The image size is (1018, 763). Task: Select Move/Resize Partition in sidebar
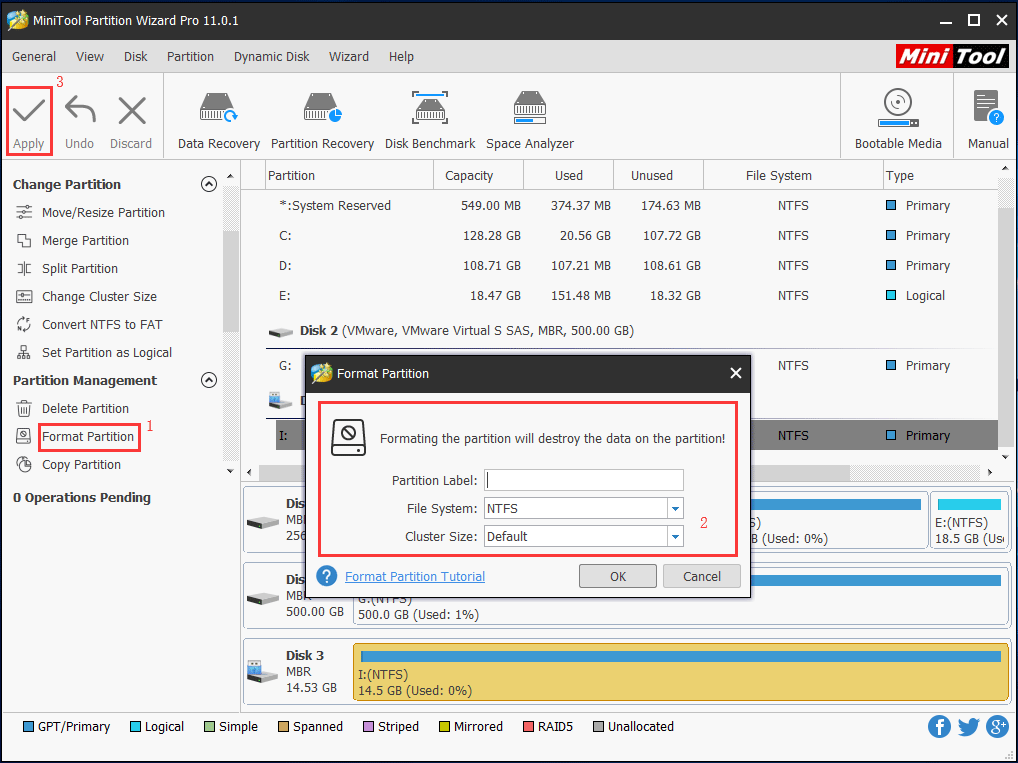pyautogui.click(x=103, y=212)
